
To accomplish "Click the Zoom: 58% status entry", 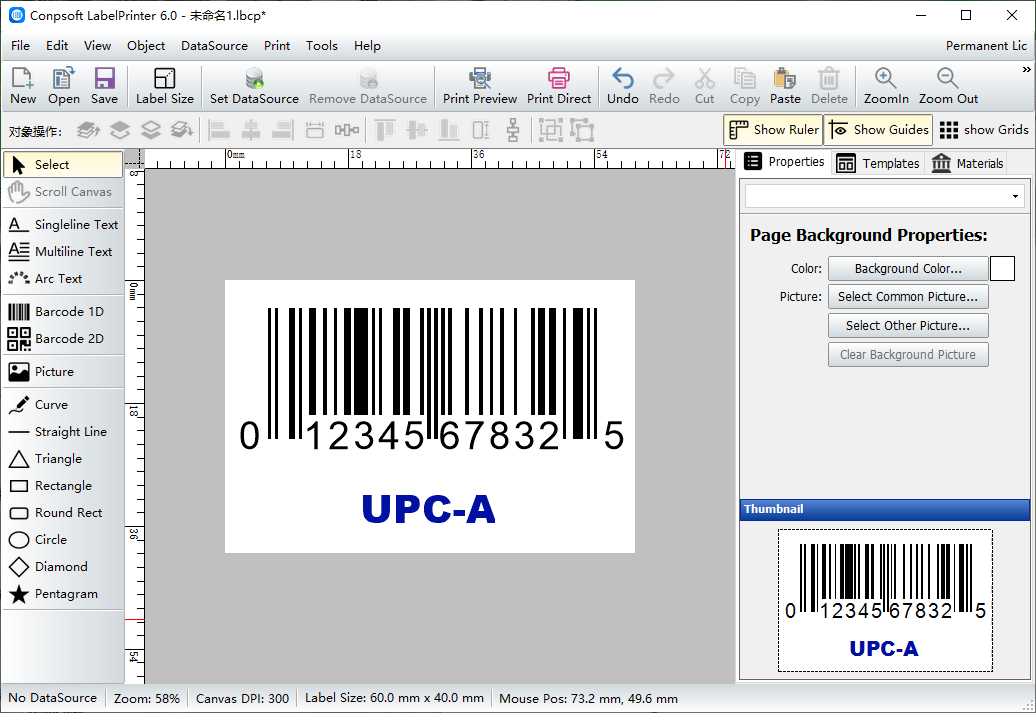I will [147, 698].
